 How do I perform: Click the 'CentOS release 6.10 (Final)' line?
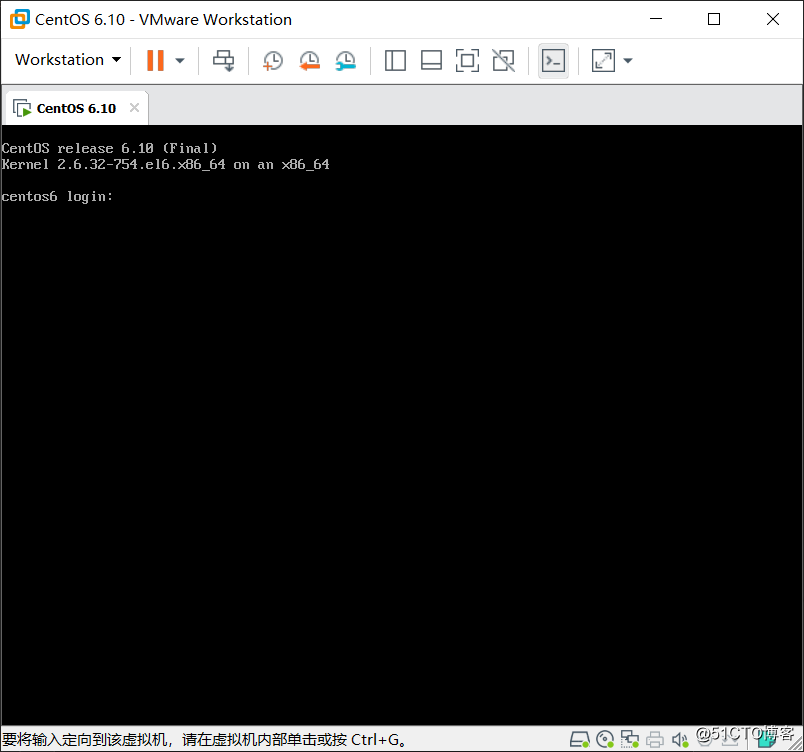(109, 148)
